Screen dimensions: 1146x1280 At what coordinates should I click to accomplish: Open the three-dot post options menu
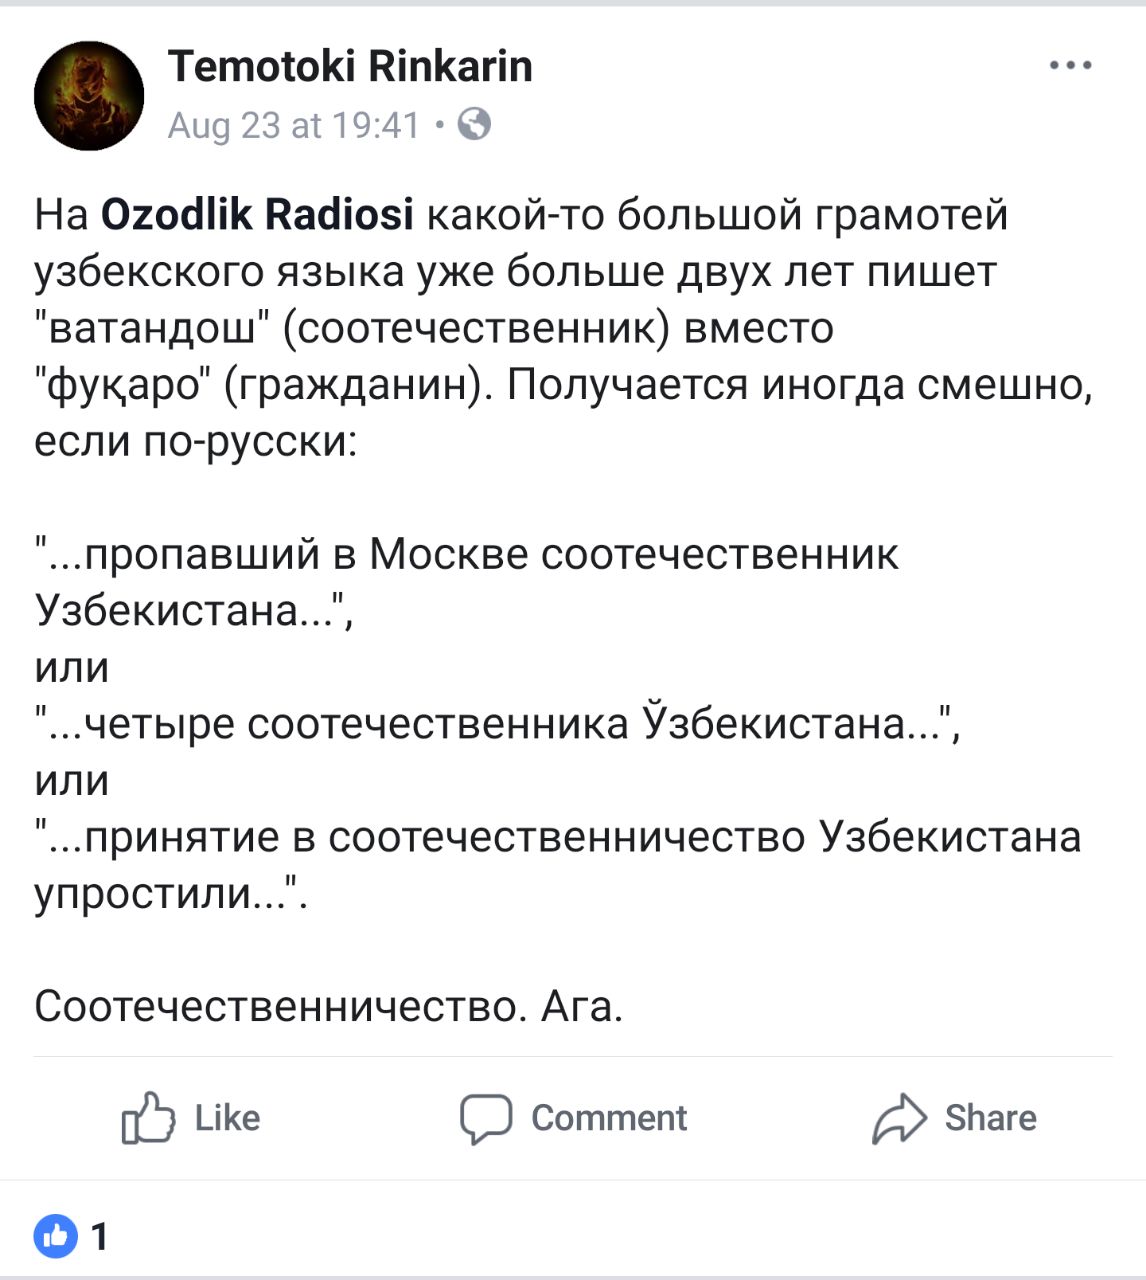point(1071,65)
